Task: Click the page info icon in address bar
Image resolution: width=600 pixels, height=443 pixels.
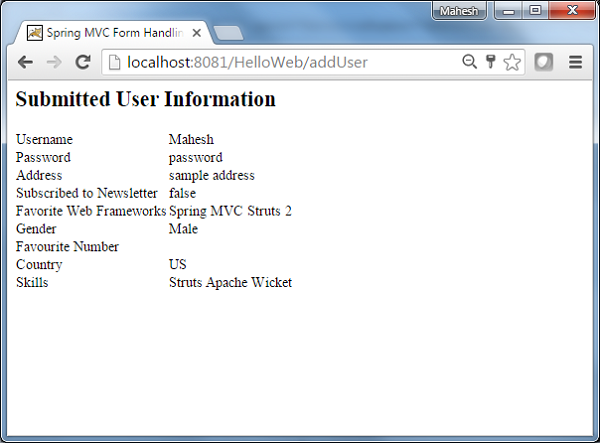Action: 115,62
